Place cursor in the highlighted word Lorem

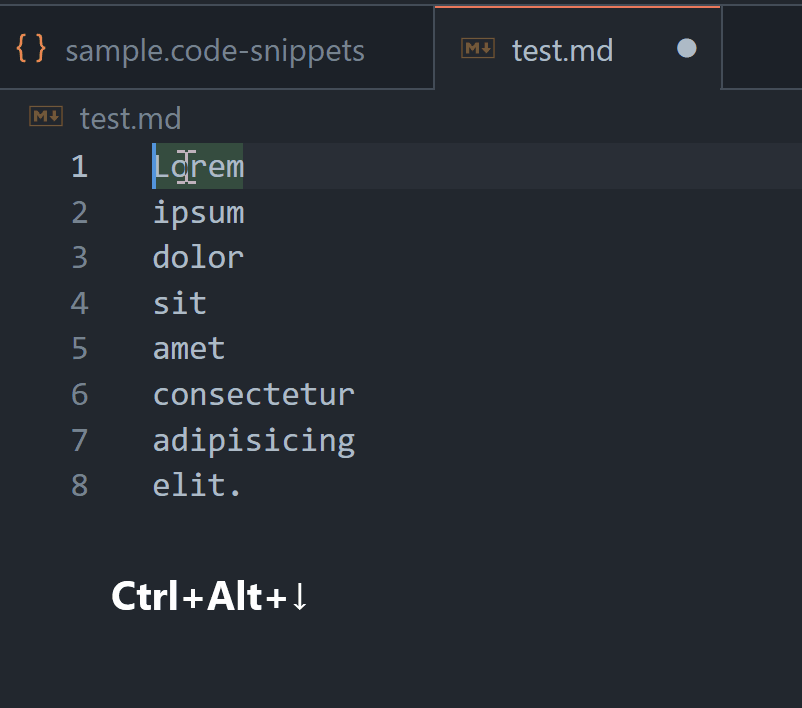pos(198,167)
